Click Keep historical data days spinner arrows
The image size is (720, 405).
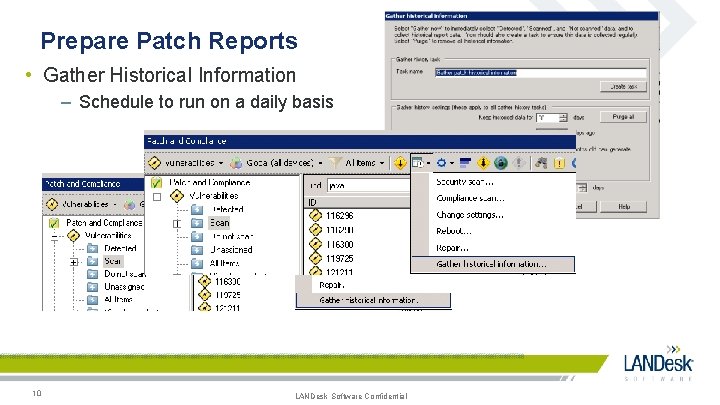coord(563,118)
